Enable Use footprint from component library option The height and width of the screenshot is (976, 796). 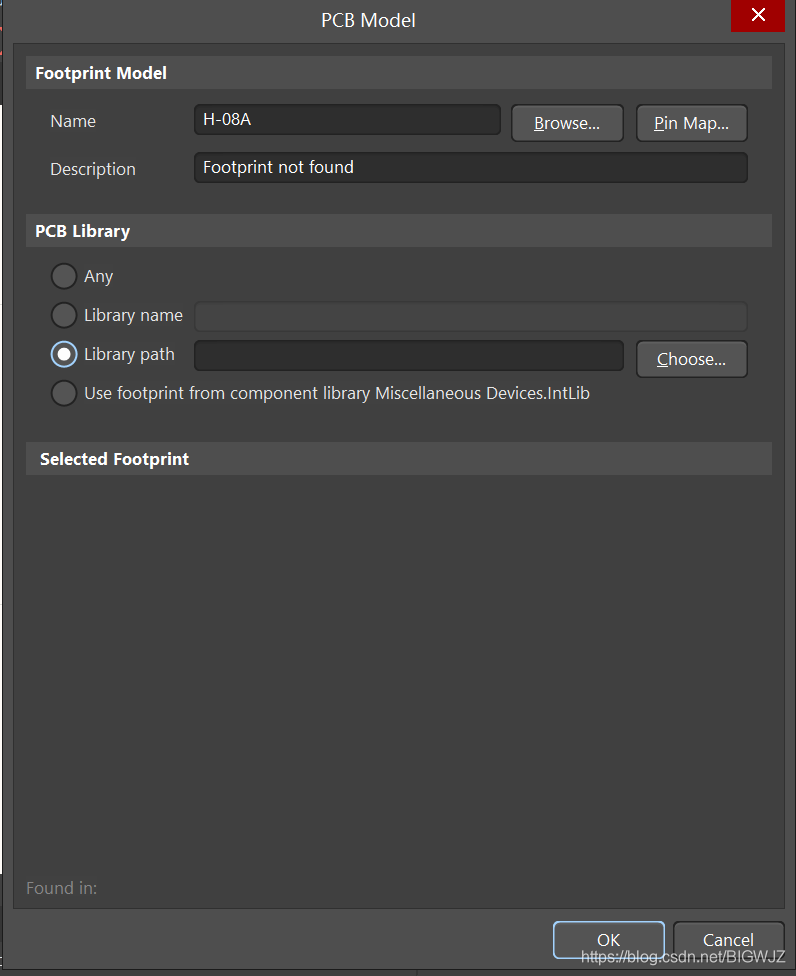point(64,393)
